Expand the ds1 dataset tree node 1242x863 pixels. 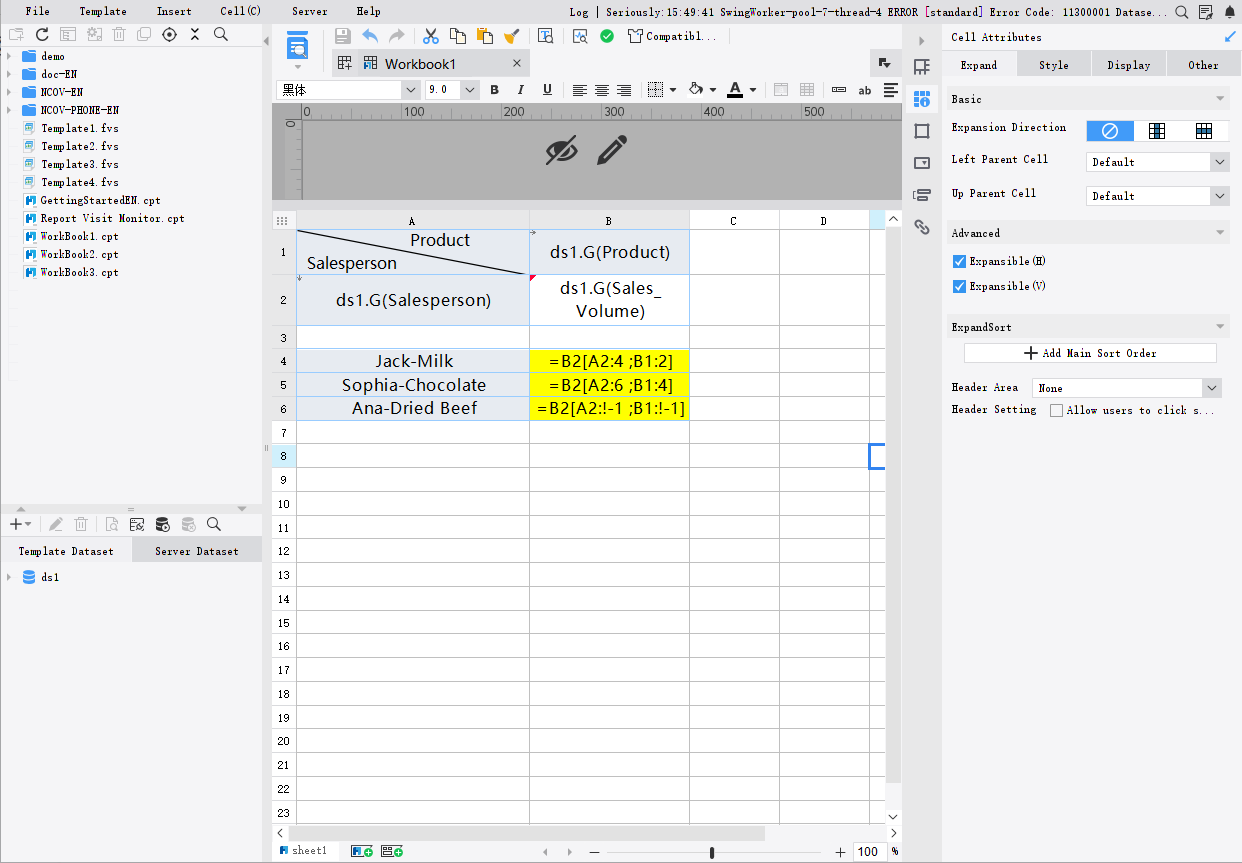click(x=10, y=576)
